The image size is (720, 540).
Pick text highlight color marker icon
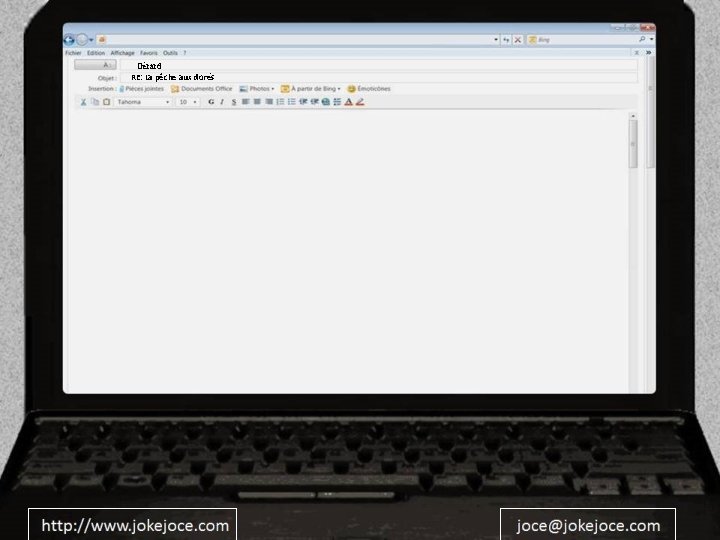point(360,102)
